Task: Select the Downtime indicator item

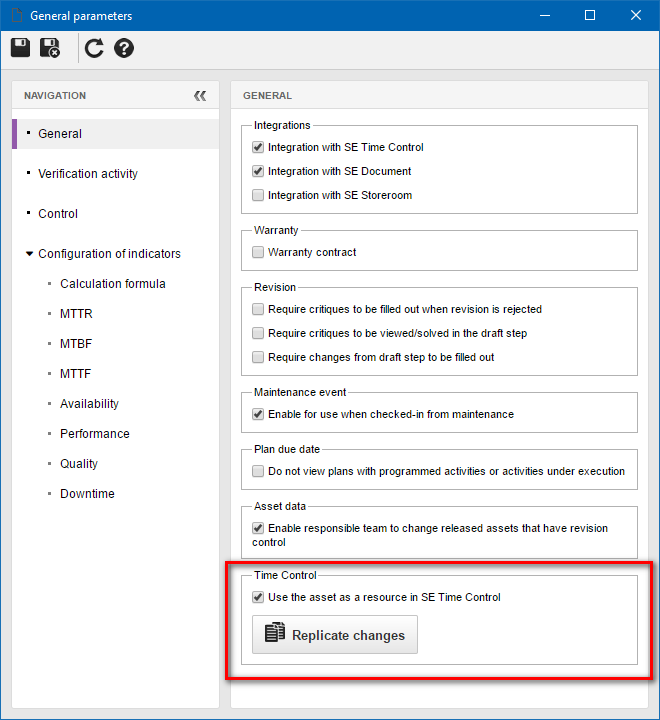Action: point(87,494)
